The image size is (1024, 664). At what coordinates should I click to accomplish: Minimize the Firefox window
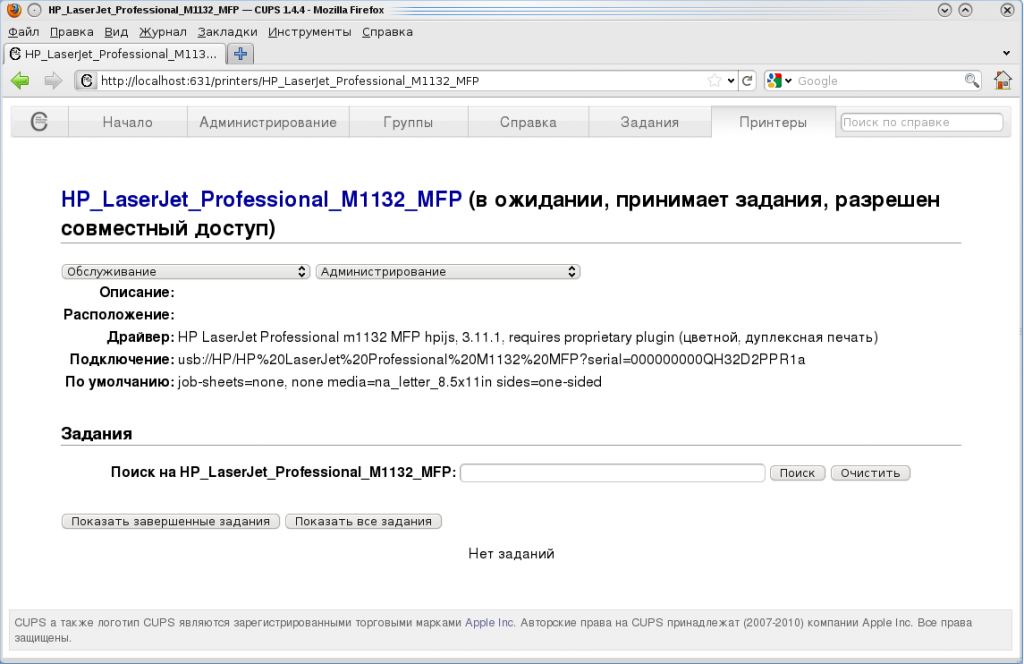coord(944,10)
